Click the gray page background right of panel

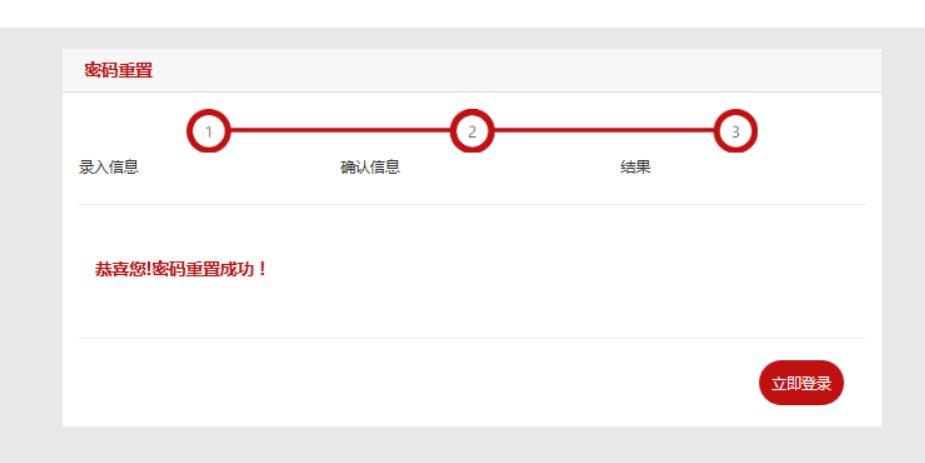903,236
